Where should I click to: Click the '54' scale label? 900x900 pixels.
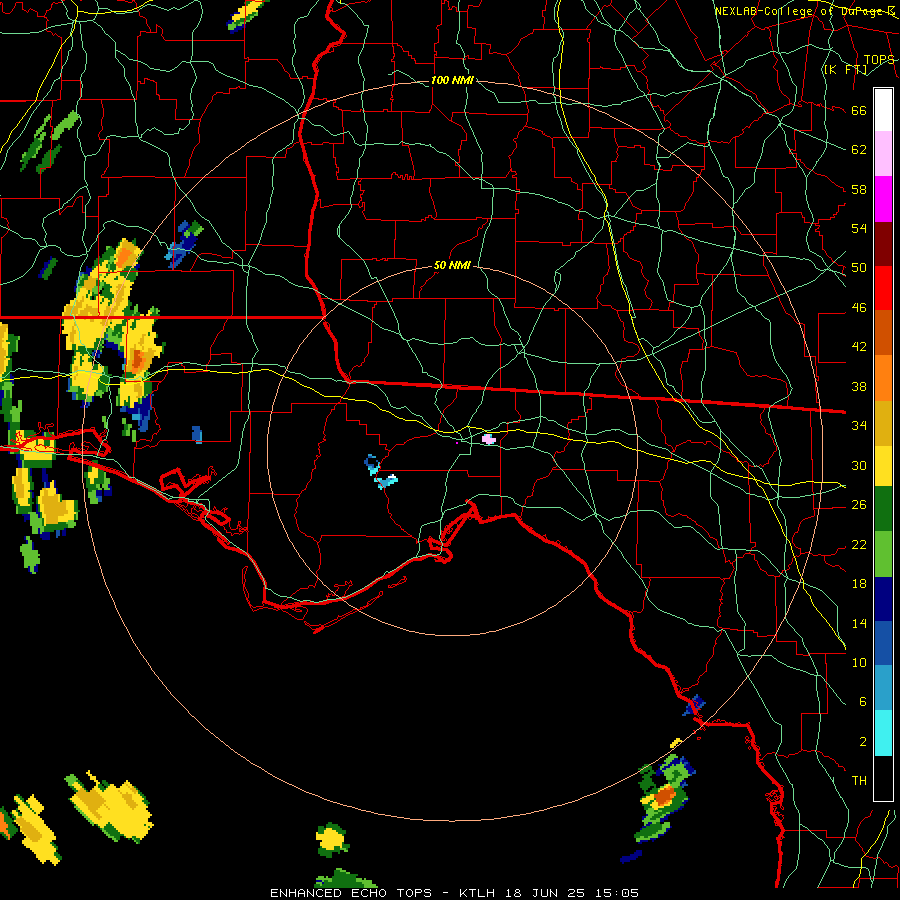pos(859,228)
